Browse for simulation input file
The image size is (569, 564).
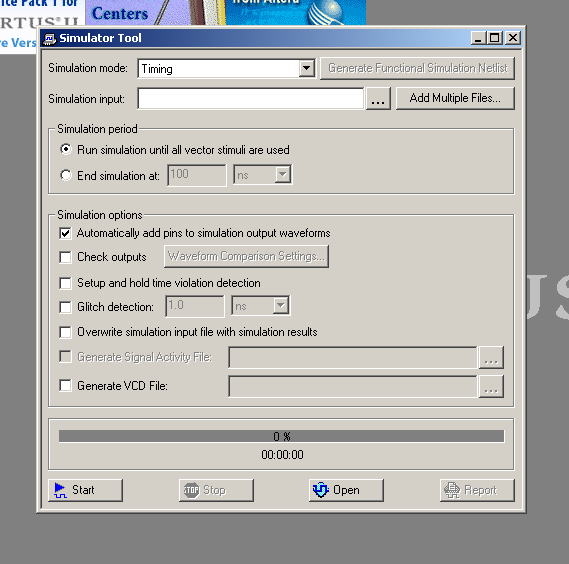tap(378, 98)
